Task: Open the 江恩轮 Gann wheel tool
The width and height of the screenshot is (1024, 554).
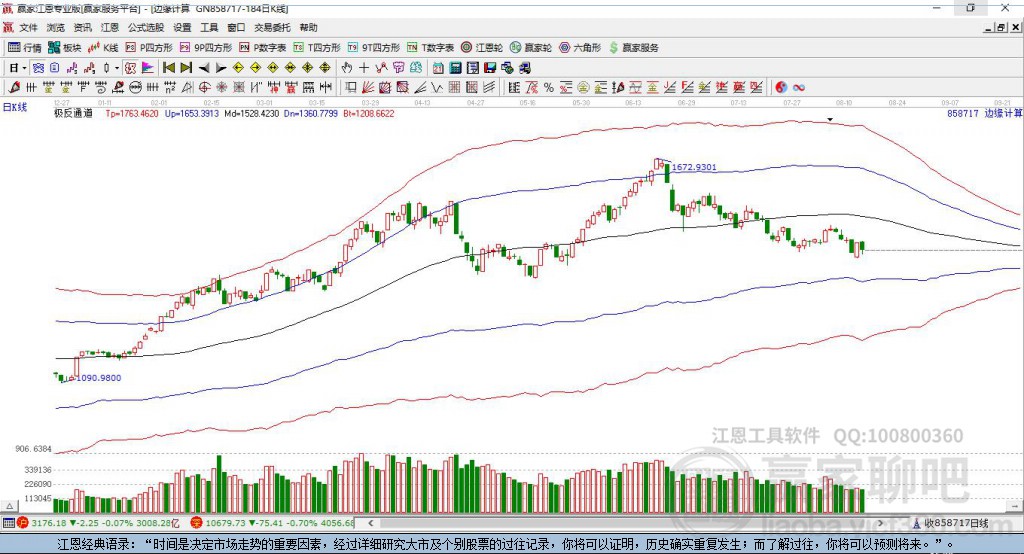Action: click(482, 47)
